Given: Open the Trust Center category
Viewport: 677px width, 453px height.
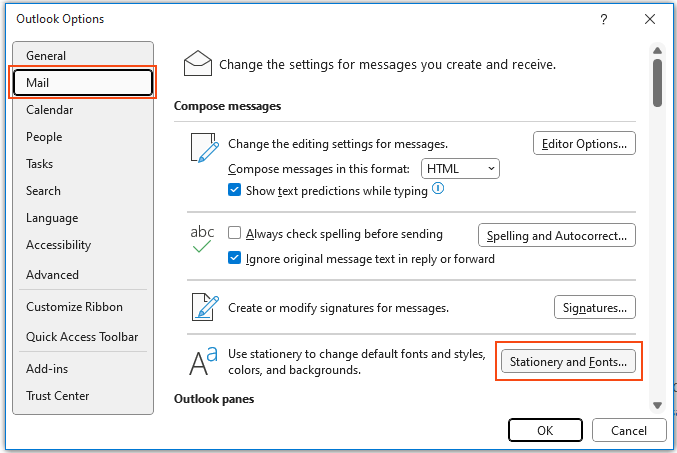Looking at the screenshot, I should (x=83, y=396).
